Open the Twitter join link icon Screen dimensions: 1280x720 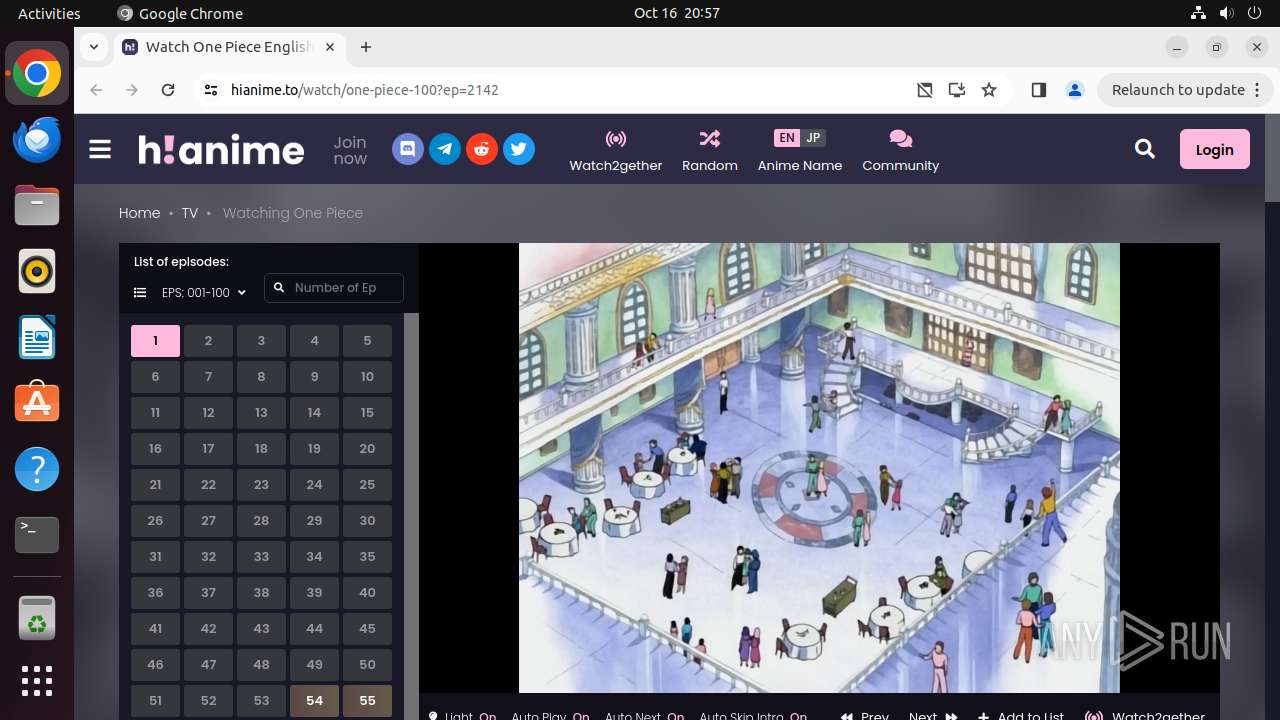[x=518, y=150]
